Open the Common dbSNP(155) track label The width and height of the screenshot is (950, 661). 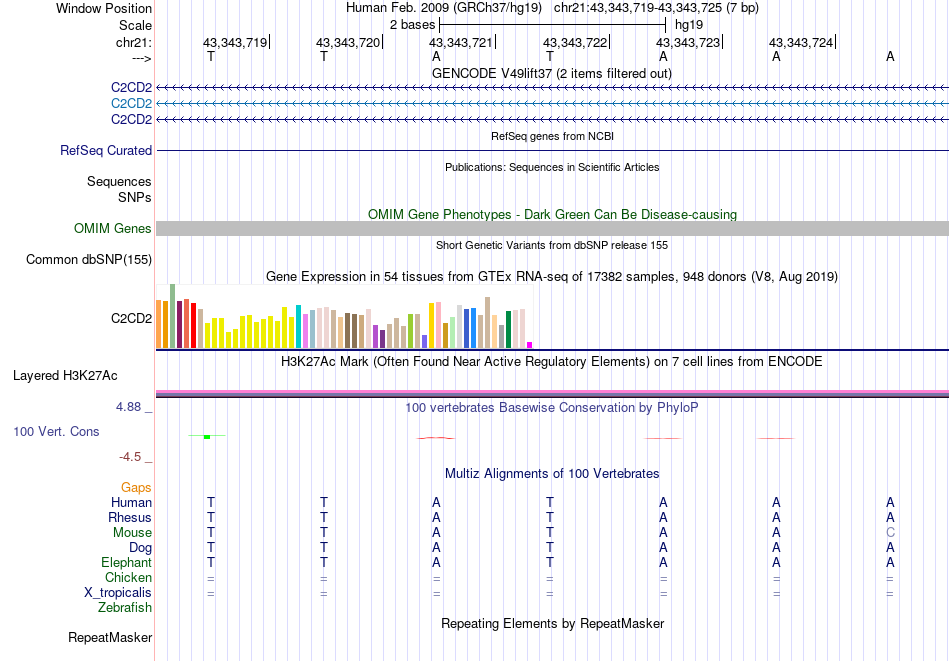(x=88, y=259)
